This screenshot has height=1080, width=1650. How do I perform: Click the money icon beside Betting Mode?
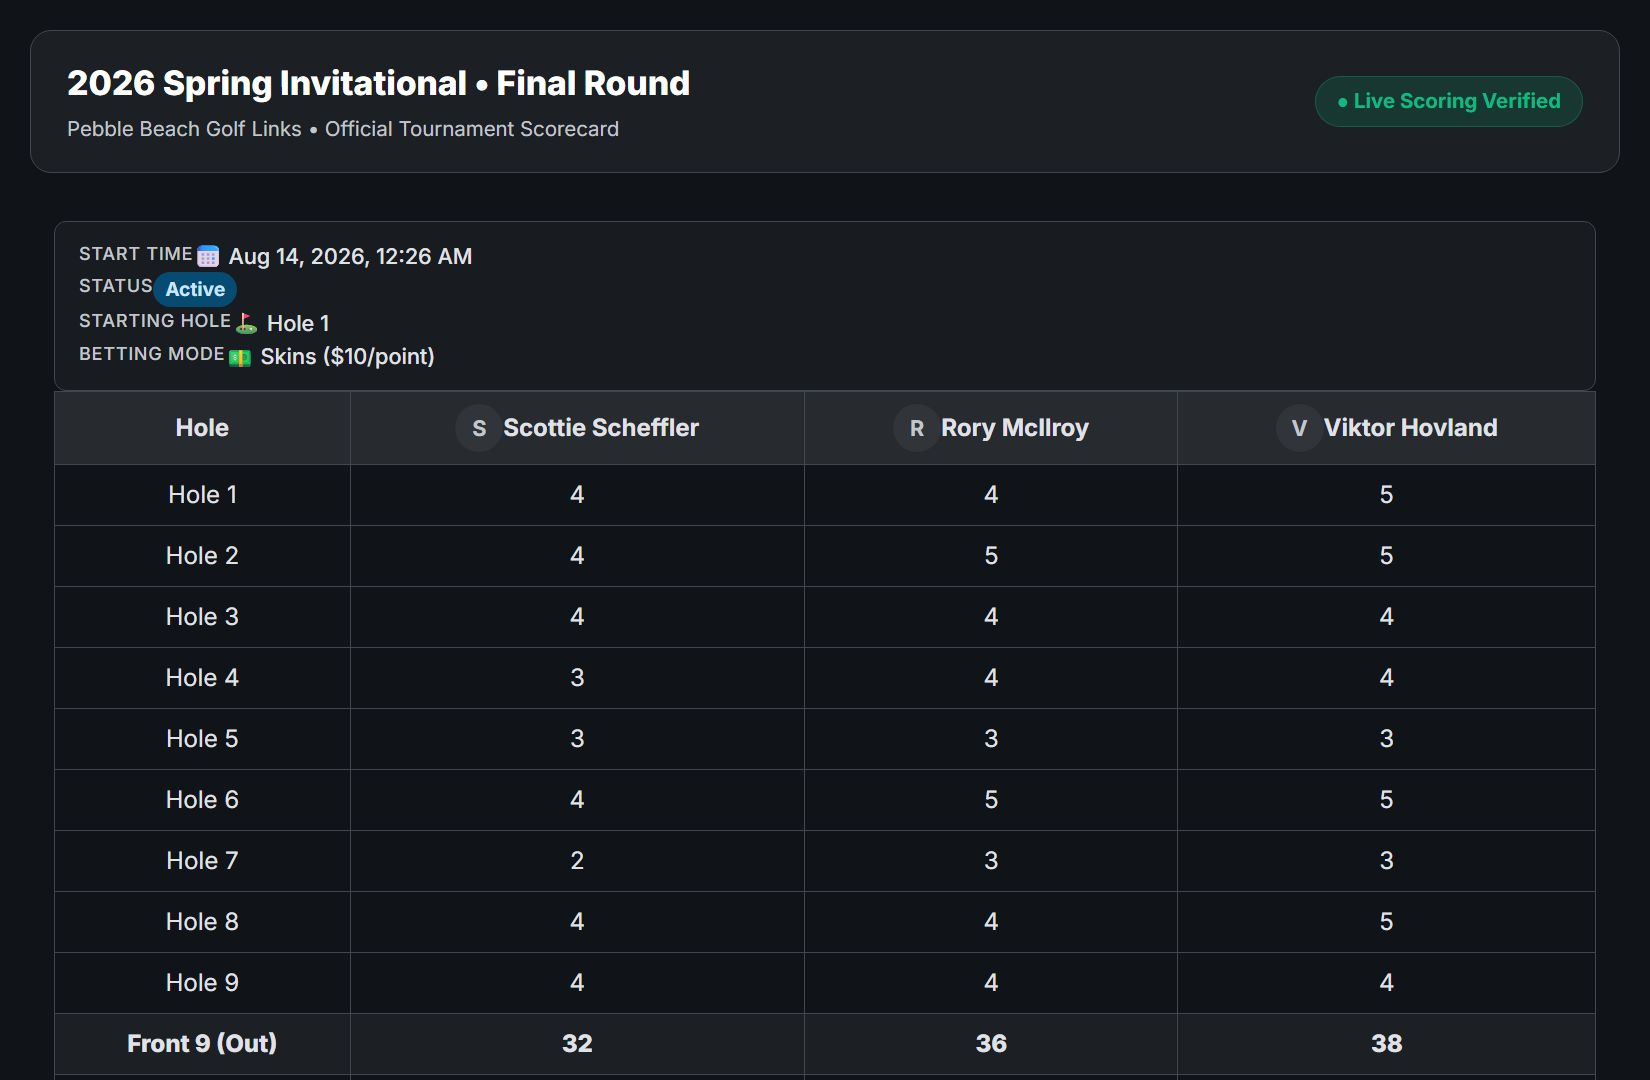click(x=240, y=357)
